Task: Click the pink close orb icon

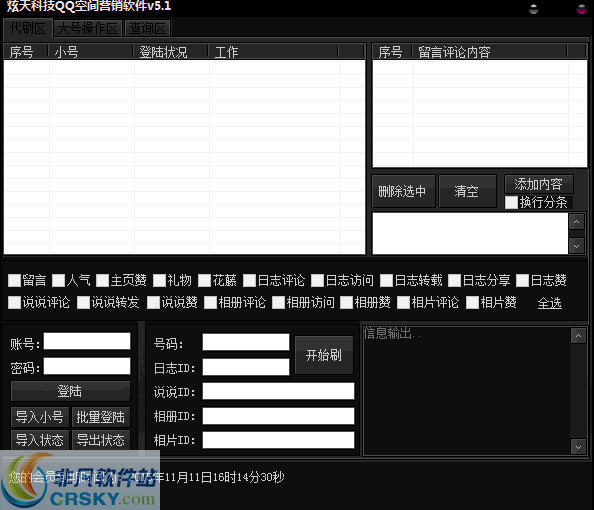Action: click(582, 9)
